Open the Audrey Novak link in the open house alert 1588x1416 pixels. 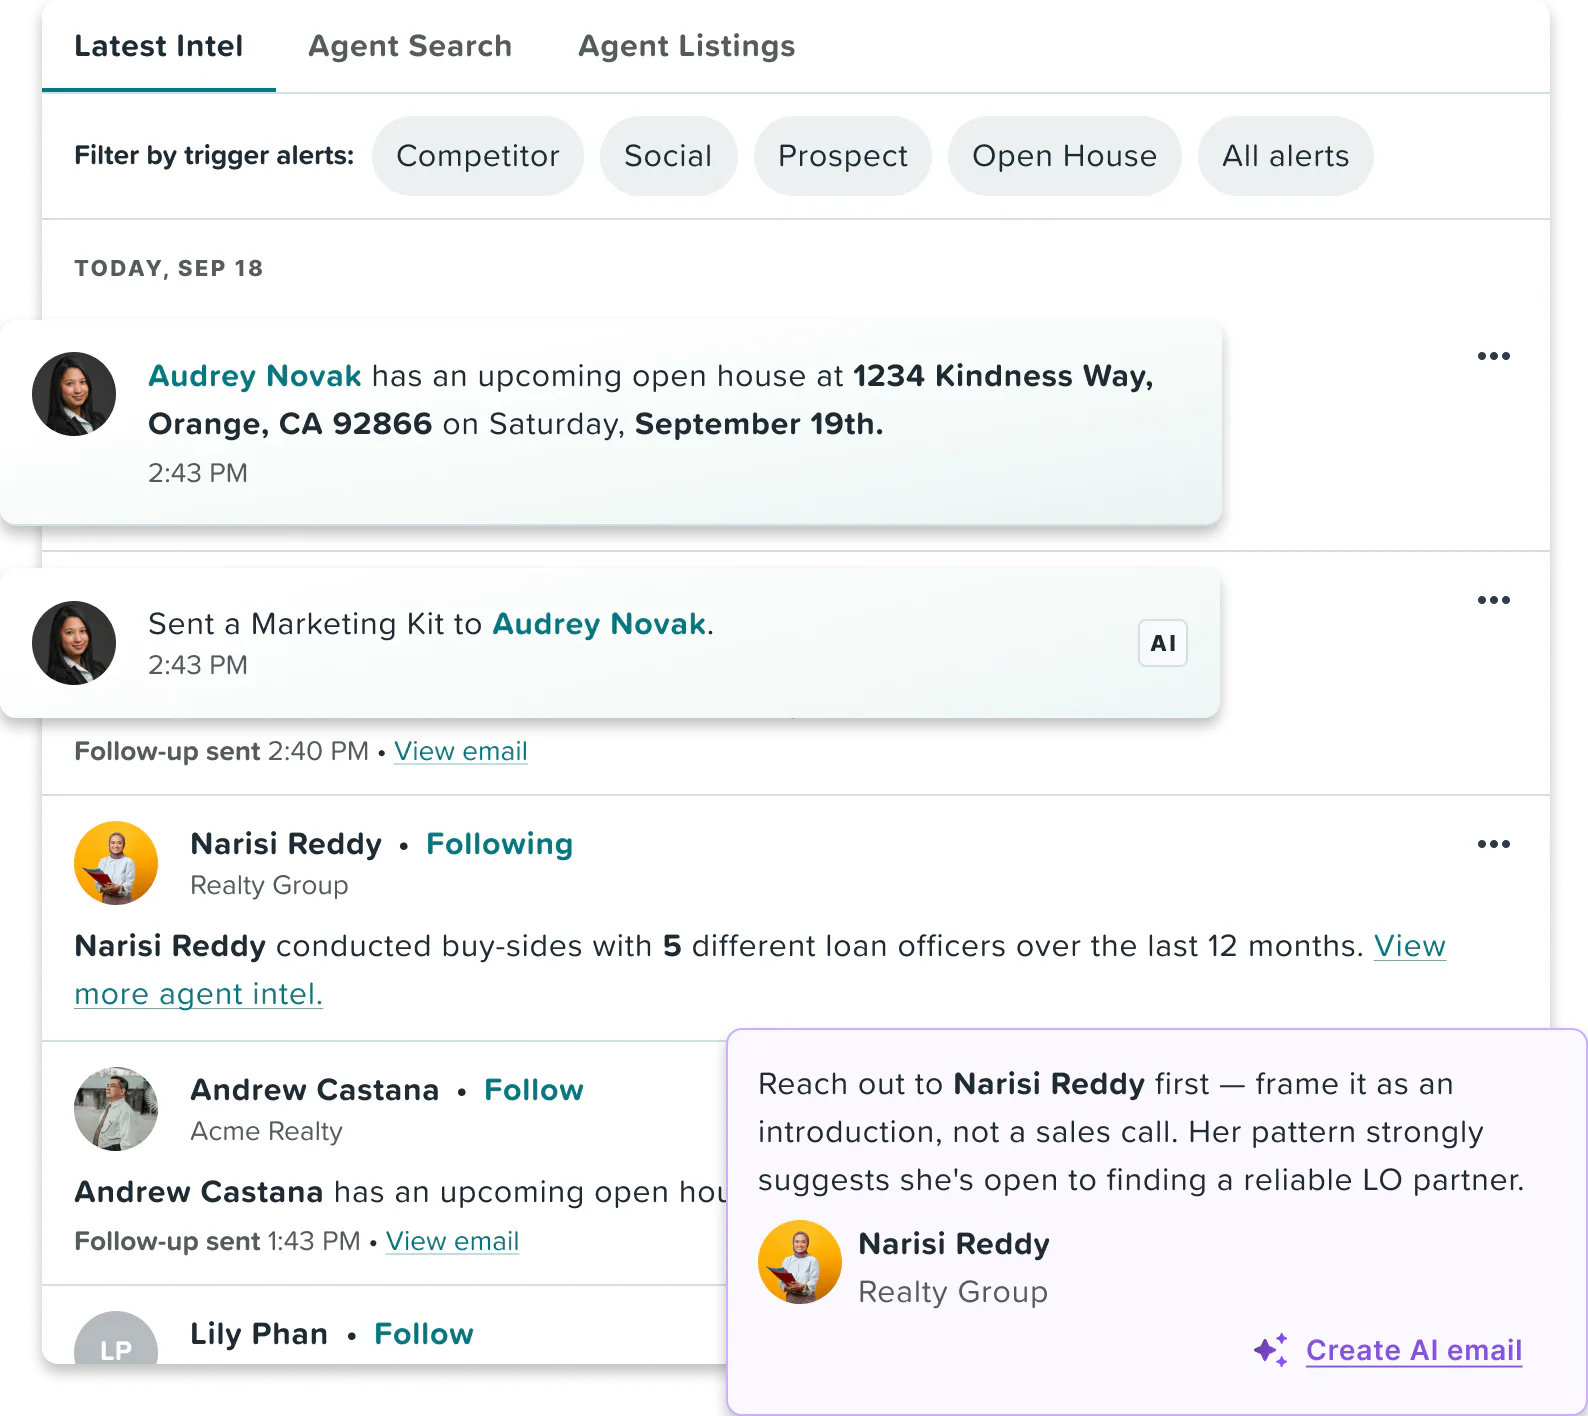click(x=255, y=376)
